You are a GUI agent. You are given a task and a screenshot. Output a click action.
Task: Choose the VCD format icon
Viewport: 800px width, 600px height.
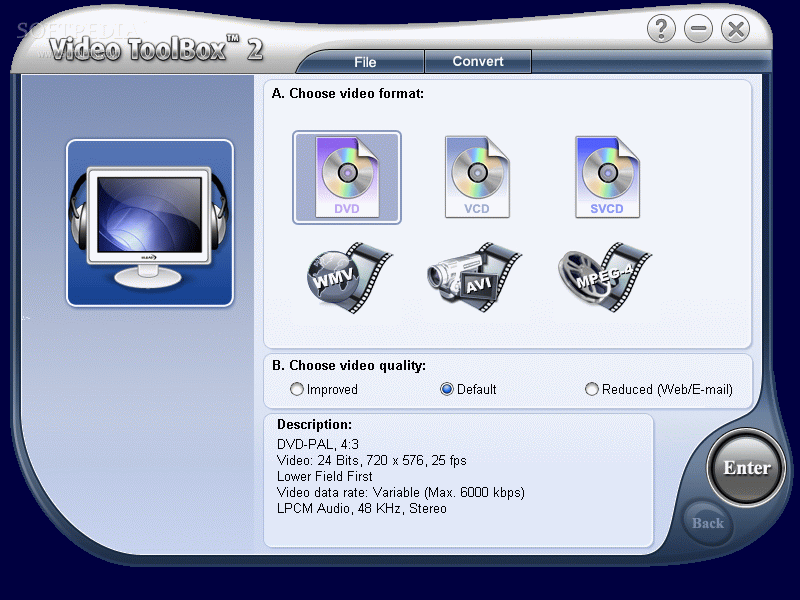coord(477,177)
